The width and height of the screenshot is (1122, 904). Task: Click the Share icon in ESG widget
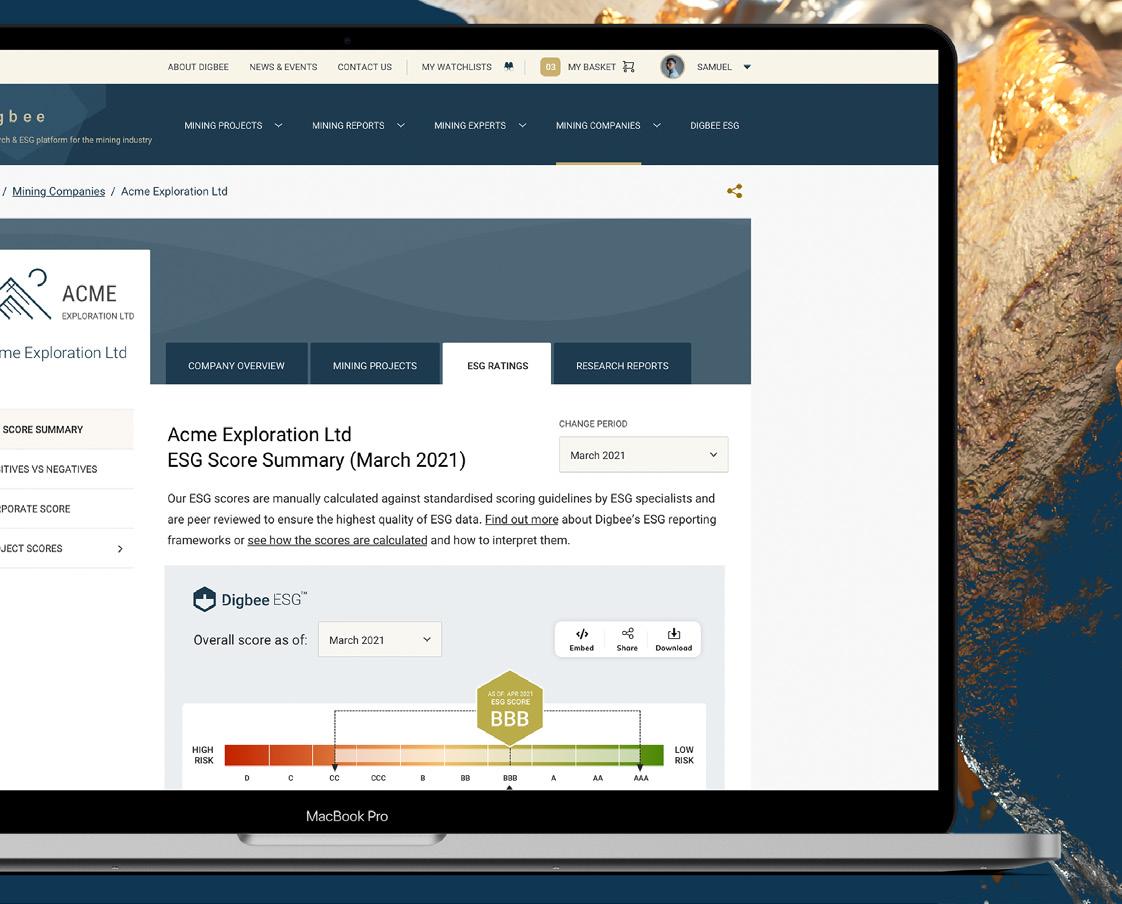pos(628,633)
